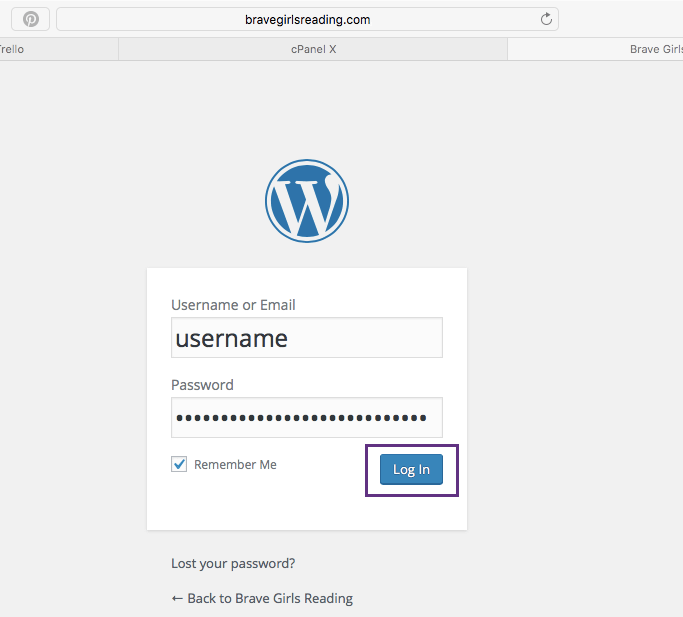Open the "Lost your password?" link

(x=233, y=563)
